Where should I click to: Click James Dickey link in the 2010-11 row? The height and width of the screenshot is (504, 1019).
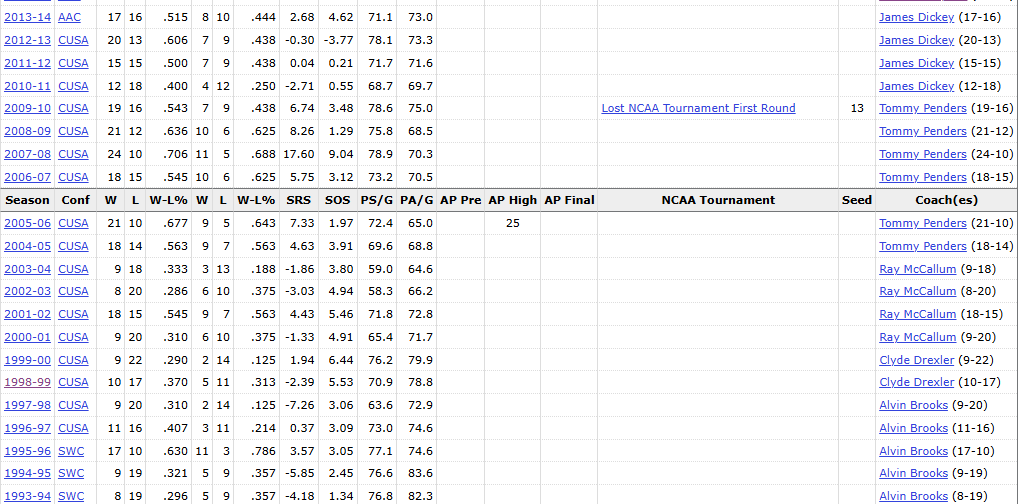pos(916,86)
